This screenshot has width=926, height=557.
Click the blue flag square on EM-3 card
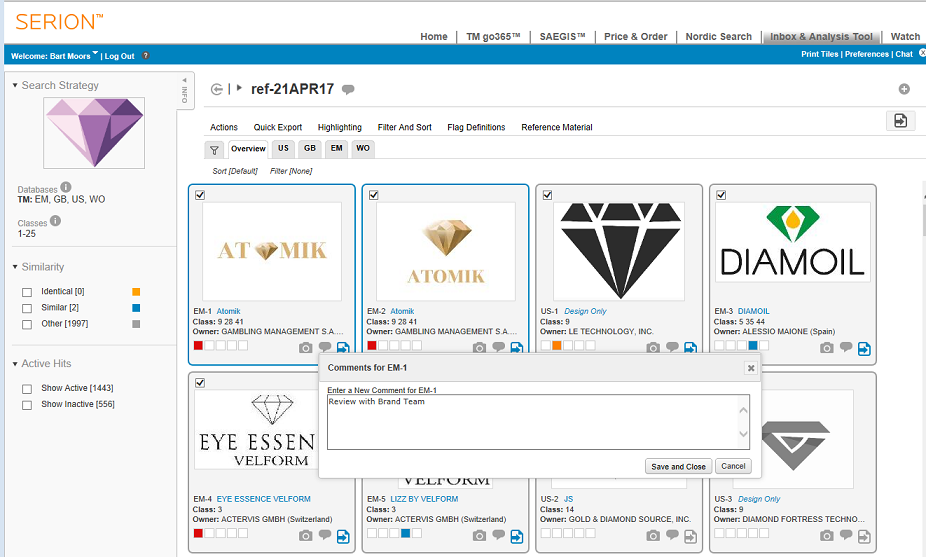coord(753,345)
